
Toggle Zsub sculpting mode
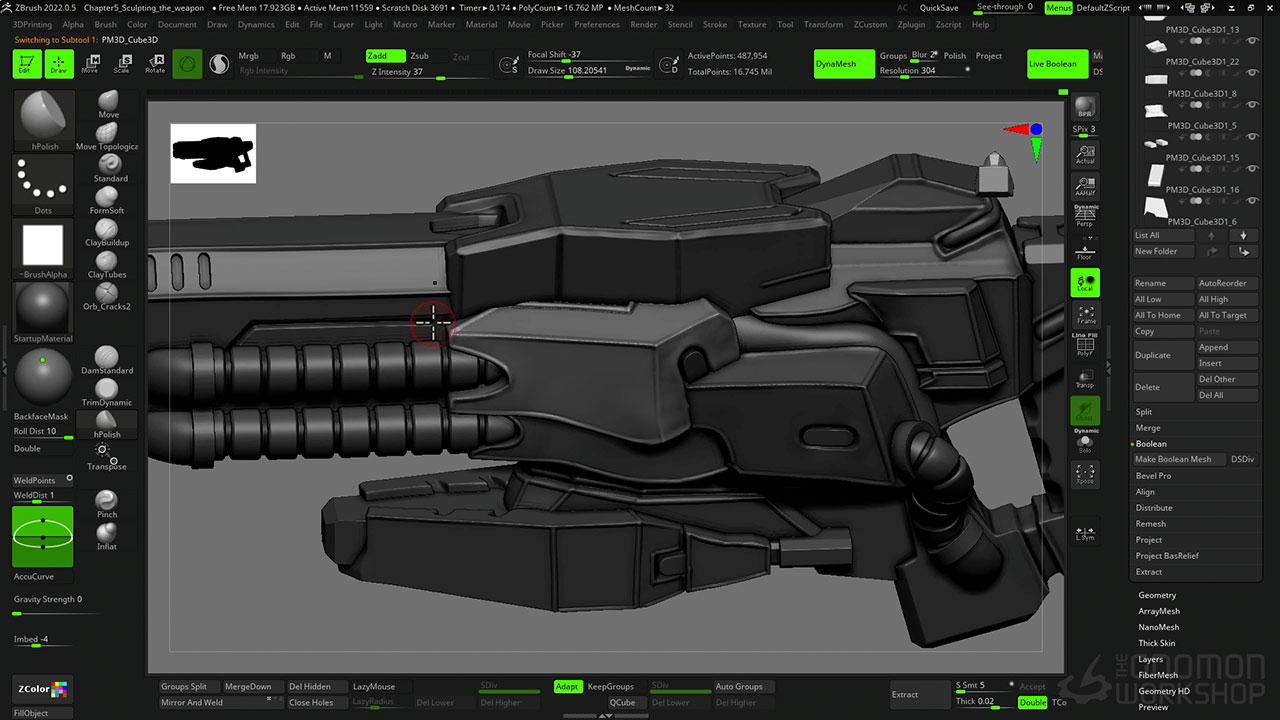tap(420, 56)
